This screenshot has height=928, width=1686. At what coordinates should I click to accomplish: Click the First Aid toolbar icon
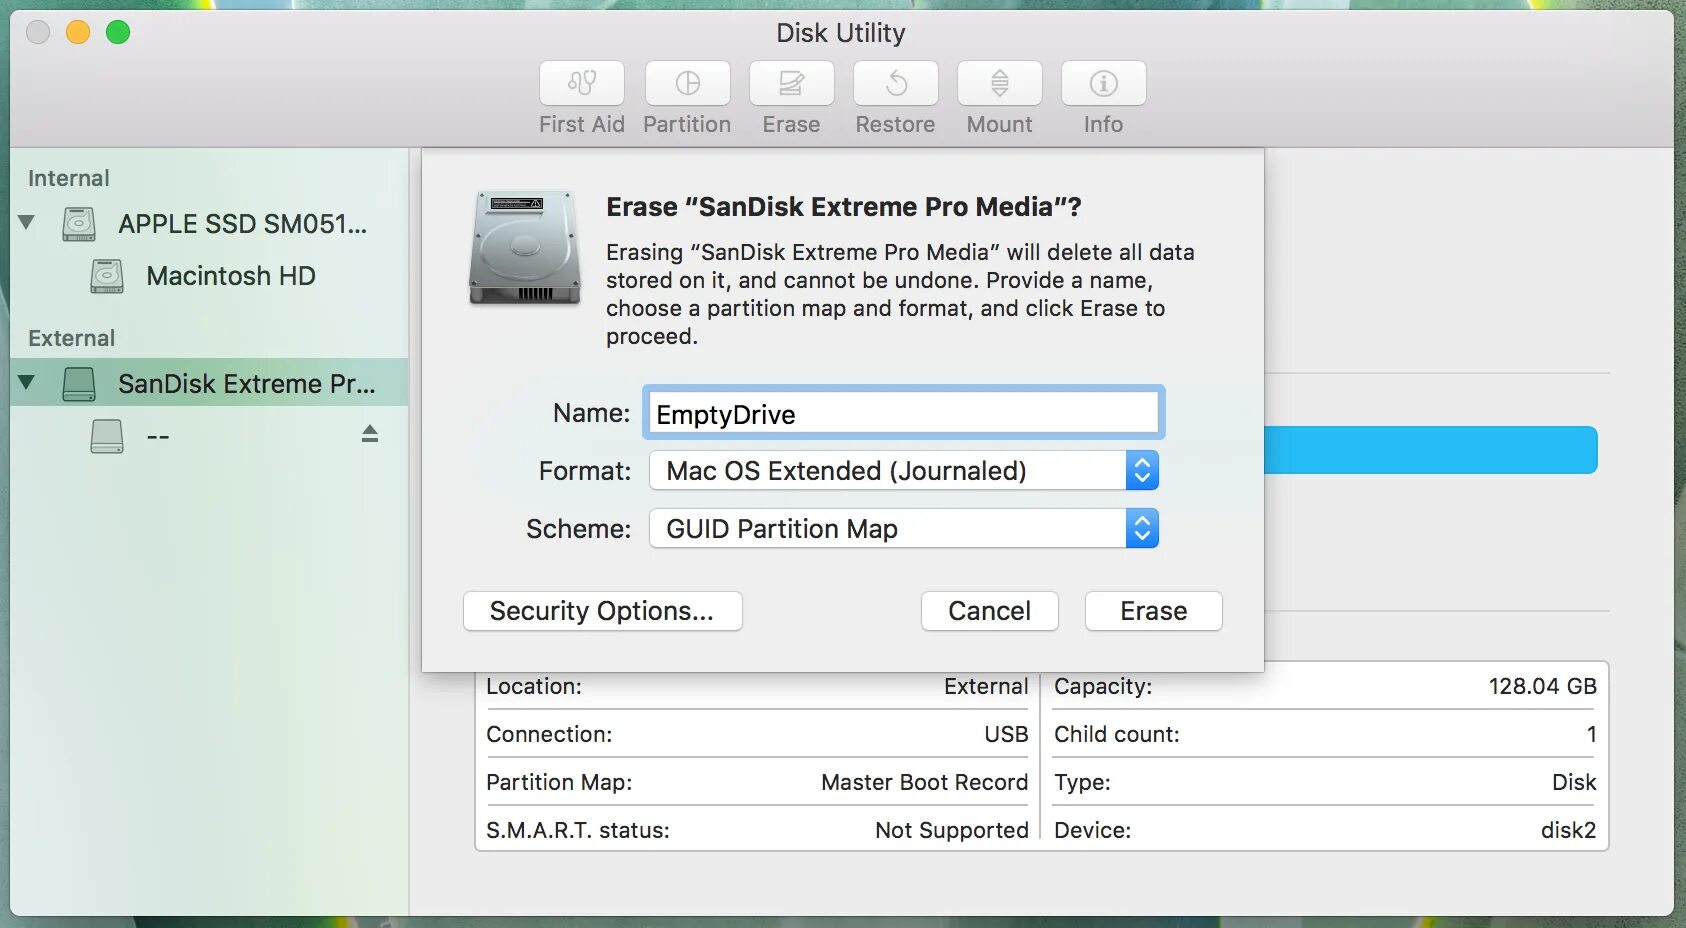coord(582,83)
